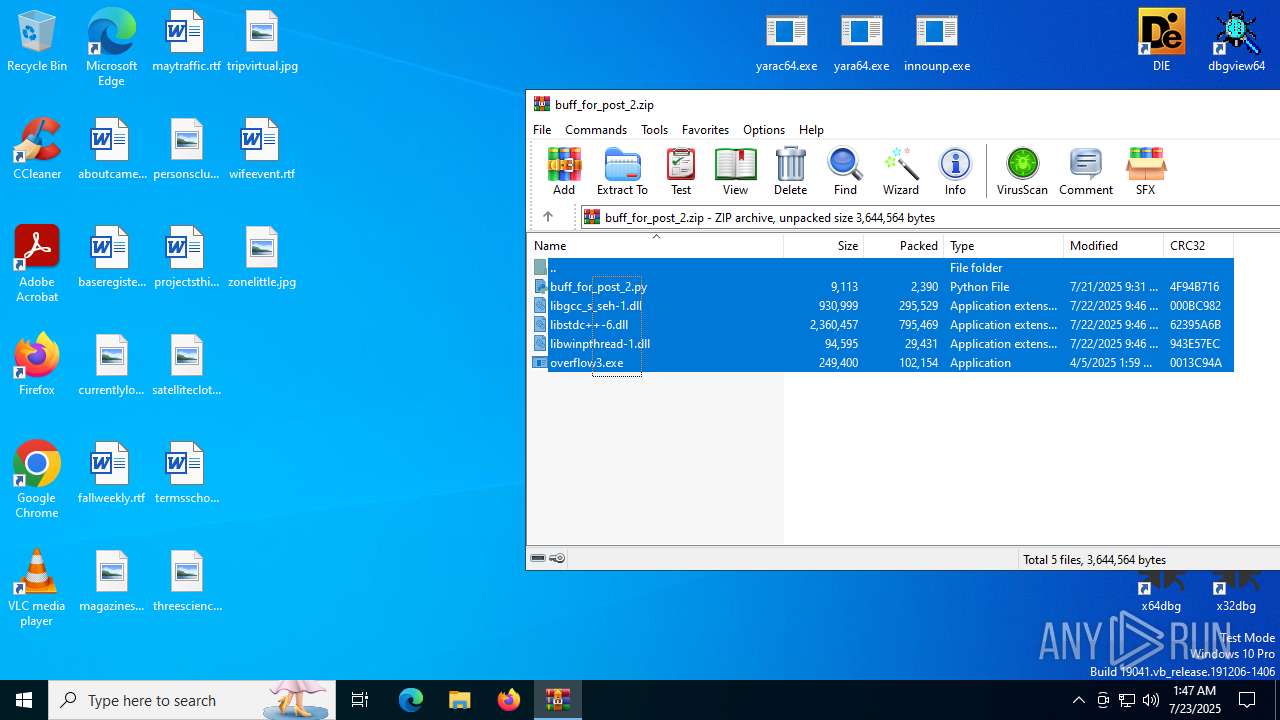This screenshot has height=720, width=1280.
Task: Click the SFX conversion icon
Action: click(x=1145, y=171)
